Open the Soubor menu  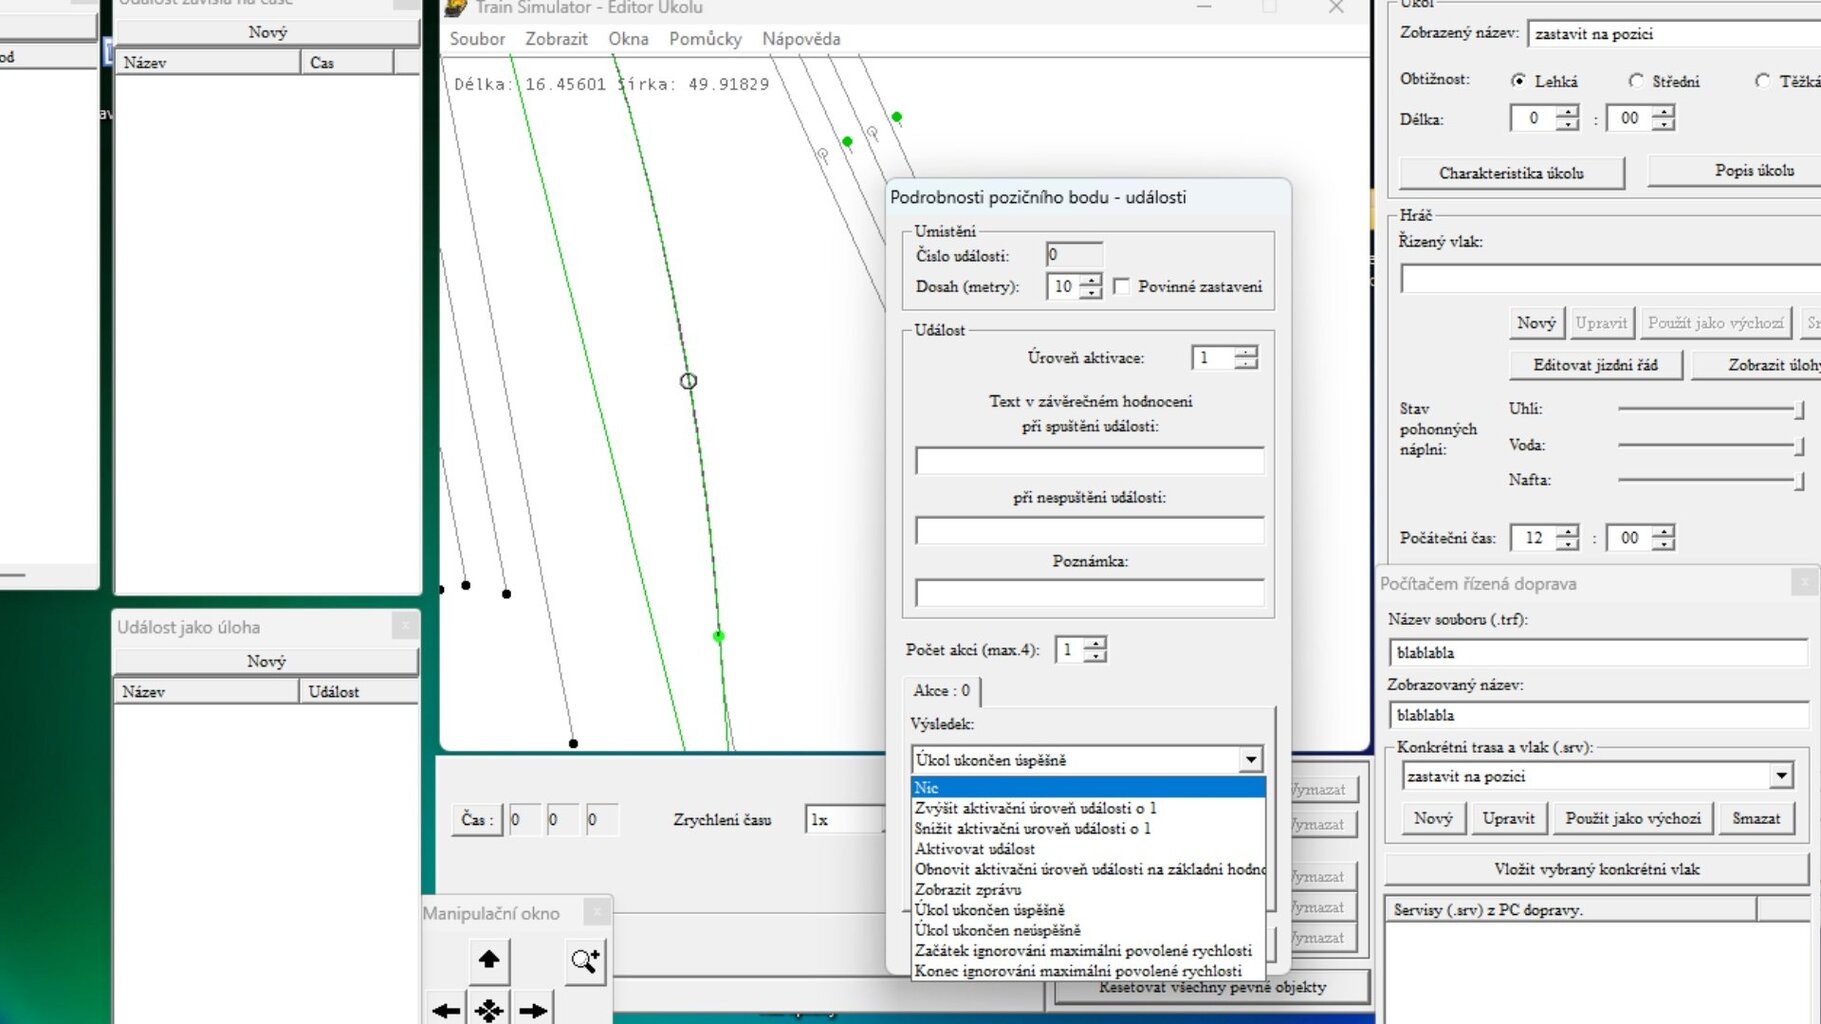(x=477, y=39)
